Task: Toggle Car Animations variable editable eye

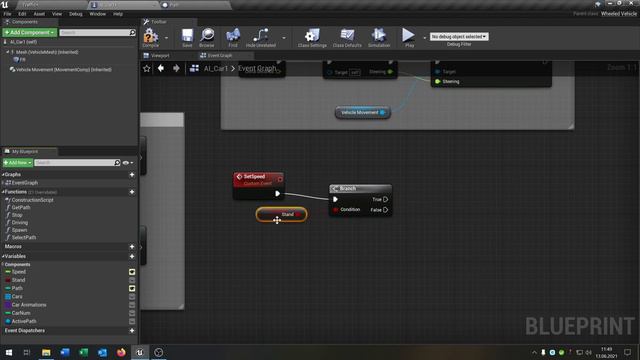Action: [x=132, y=305]
